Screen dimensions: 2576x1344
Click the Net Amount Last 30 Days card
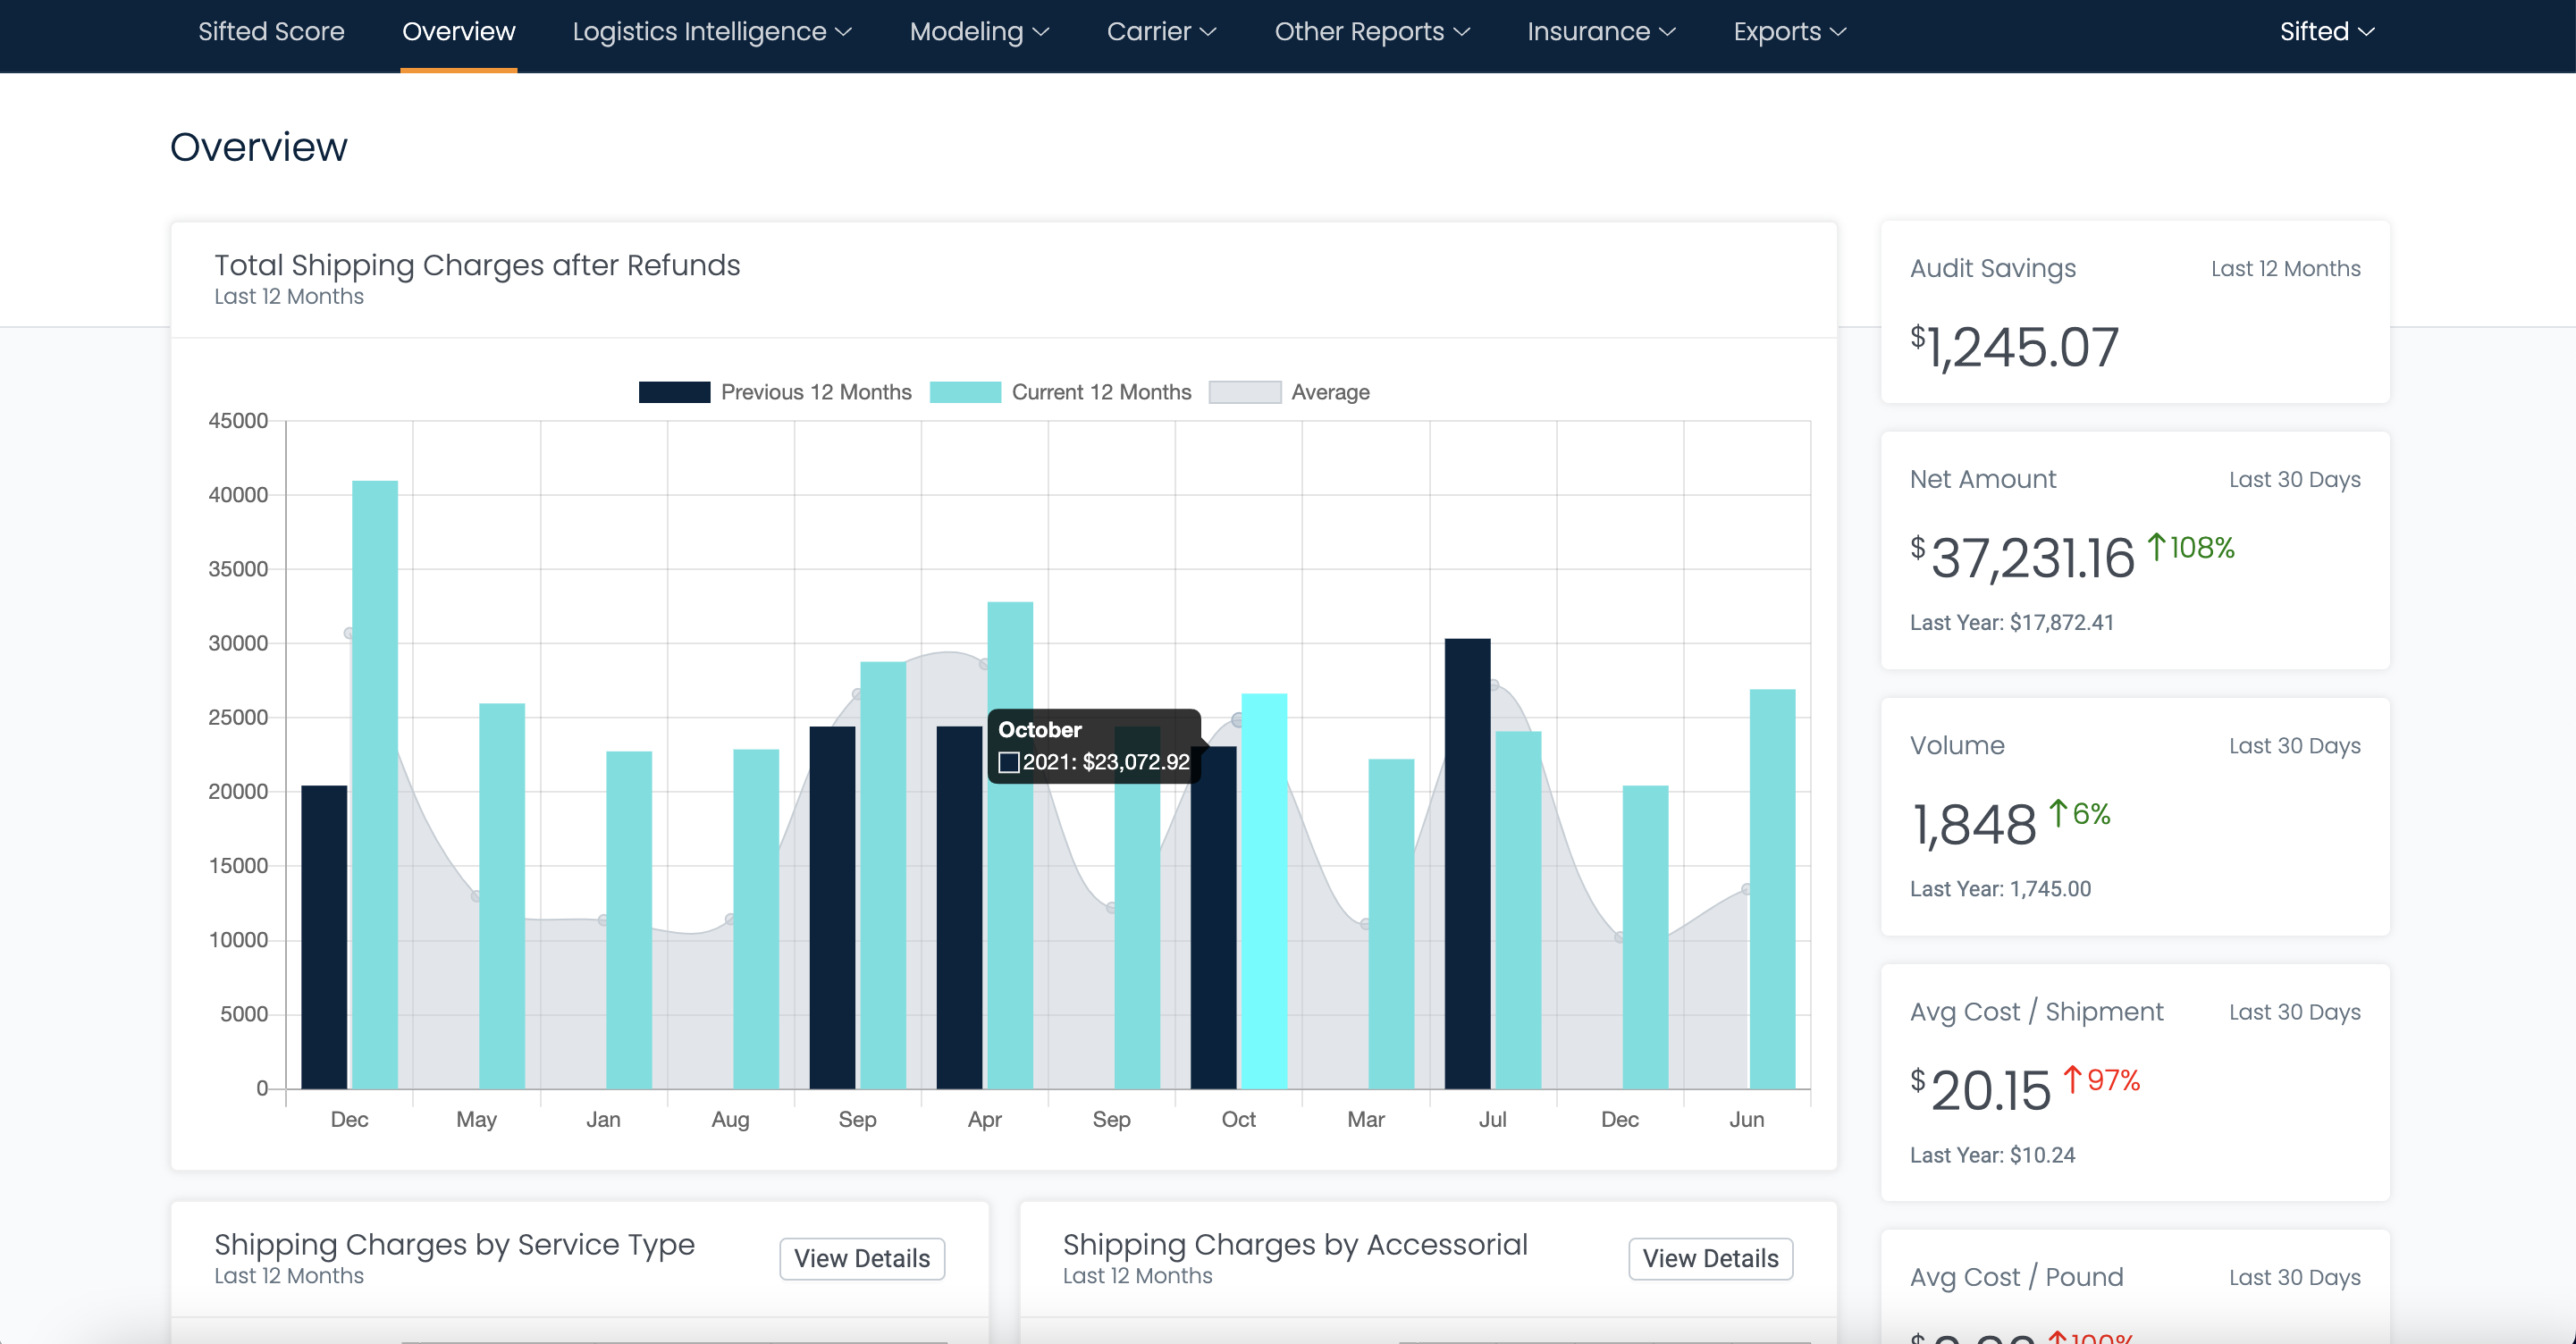click(2136, 550)
